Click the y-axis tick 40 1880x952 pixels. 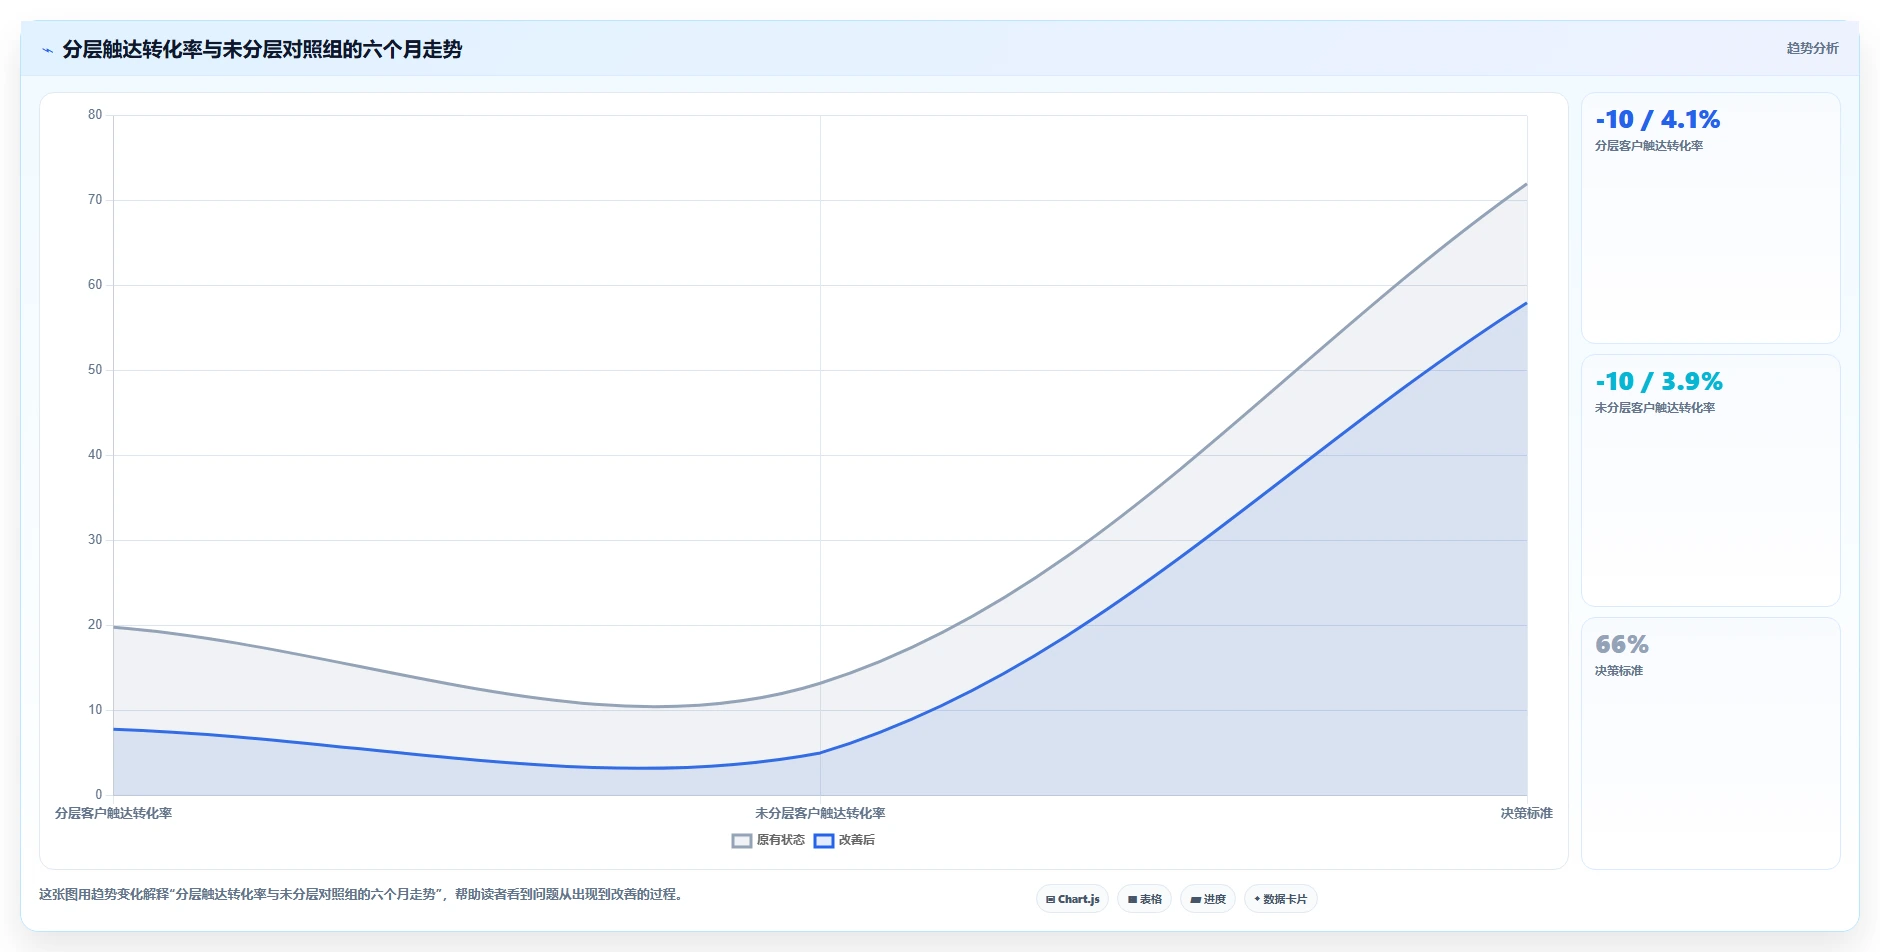[95, 455]
